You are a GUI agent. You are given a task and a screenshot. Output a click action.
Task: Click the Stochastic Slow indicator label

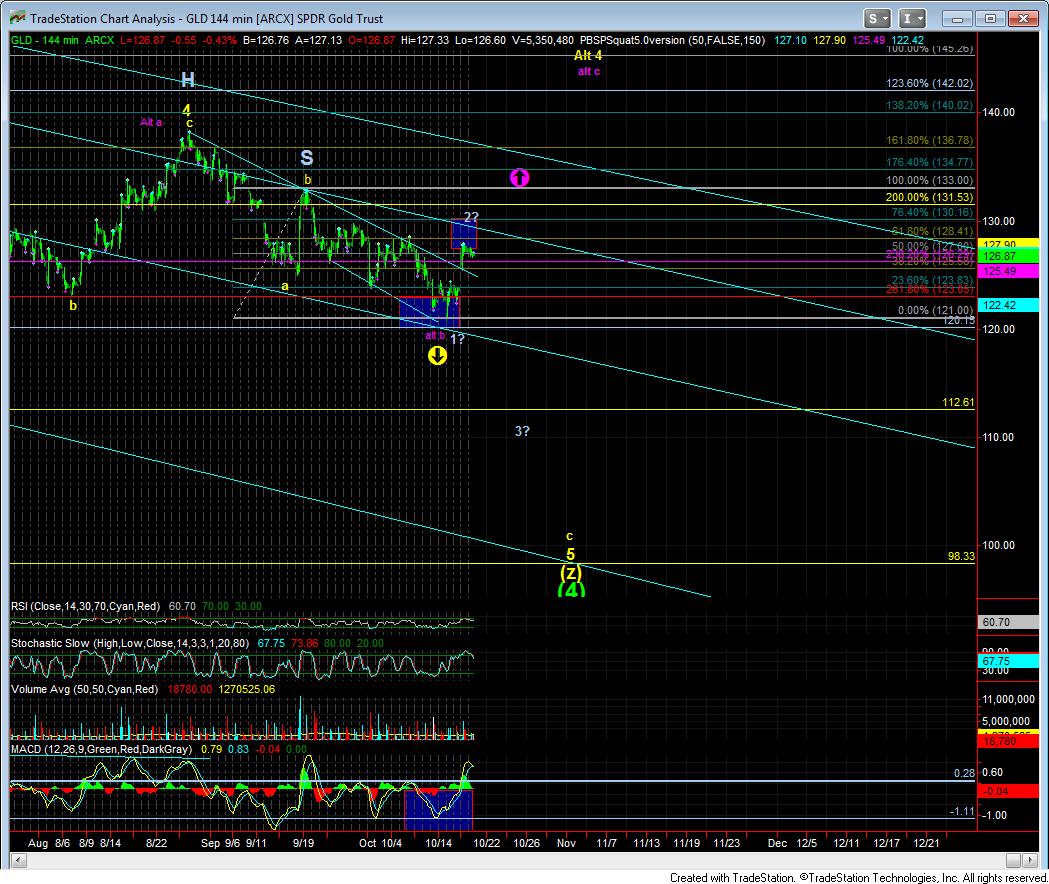pyautogui.click(x=130, y=643)
